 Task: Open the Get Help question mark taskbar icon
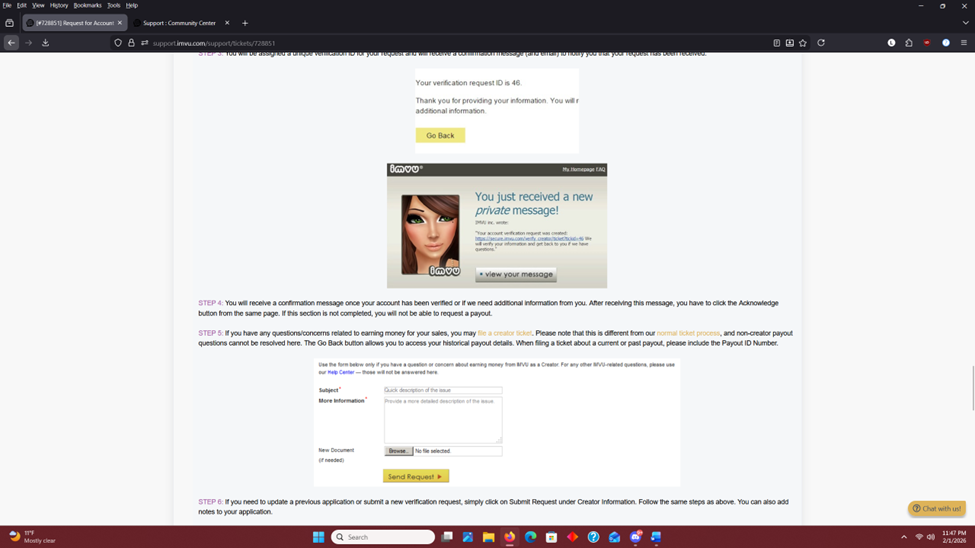pyautogui.click(x=593, y=537)
